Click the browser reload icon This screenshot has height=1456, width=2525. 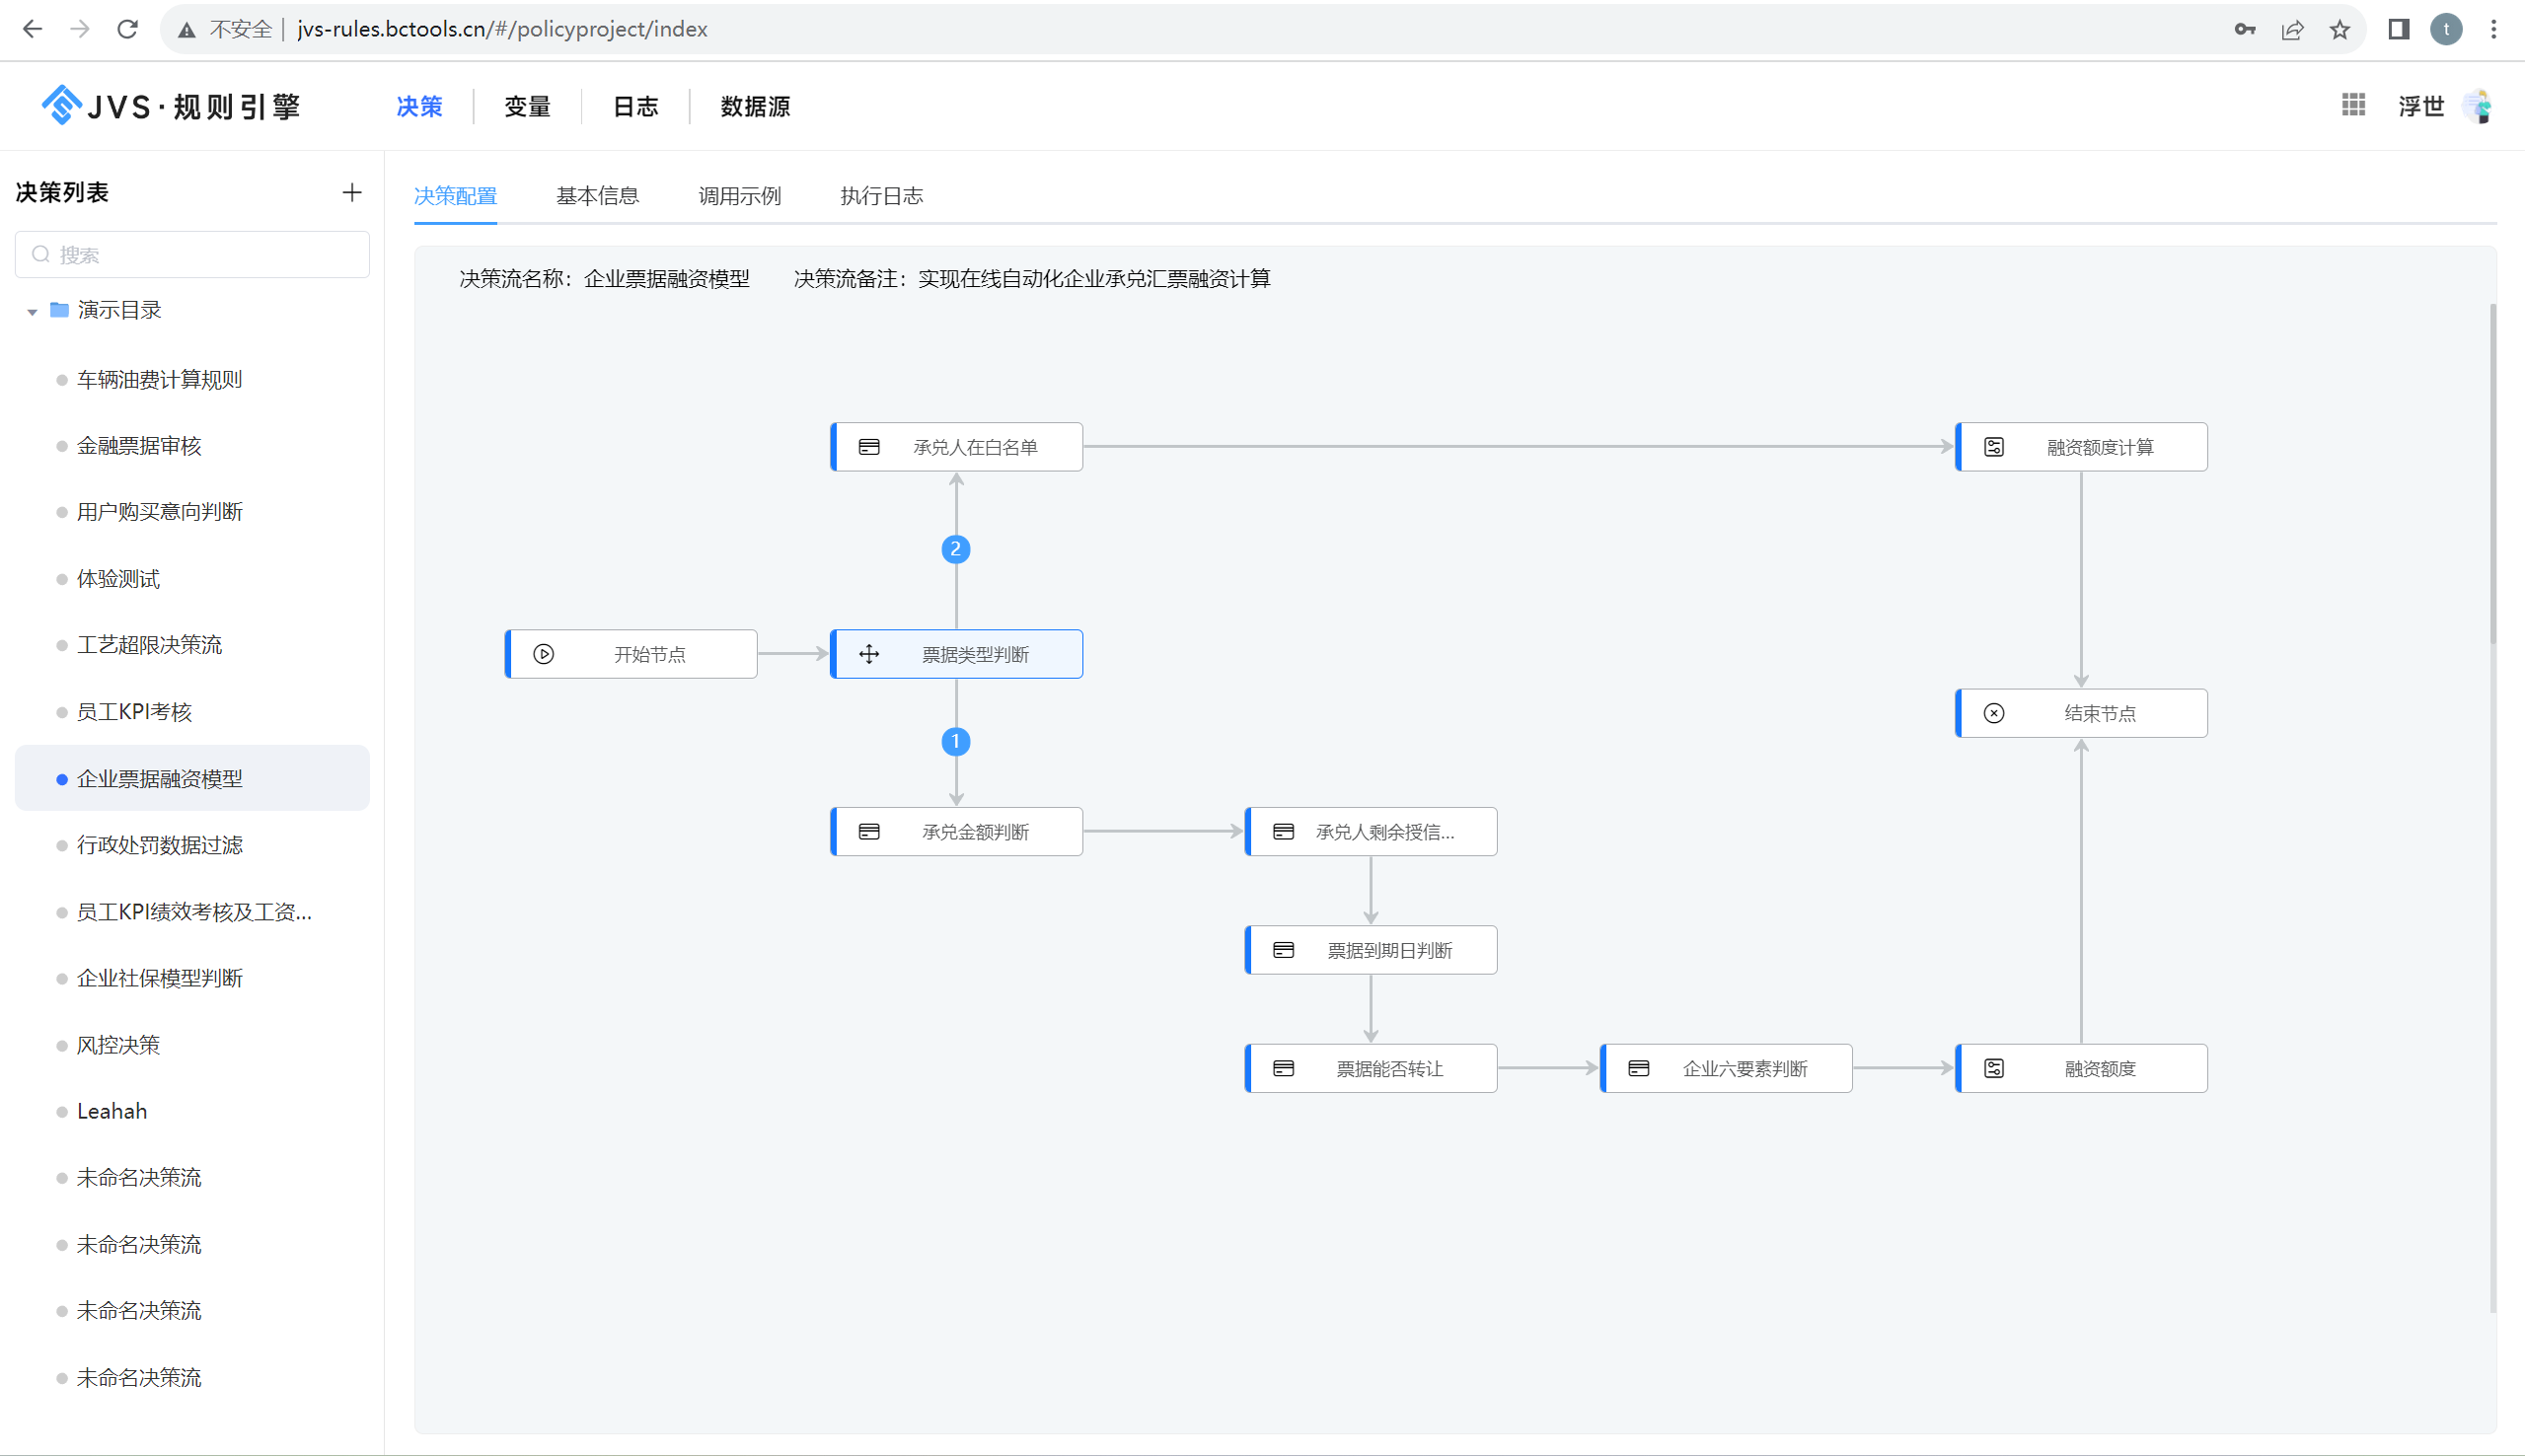tap(127, 29)
